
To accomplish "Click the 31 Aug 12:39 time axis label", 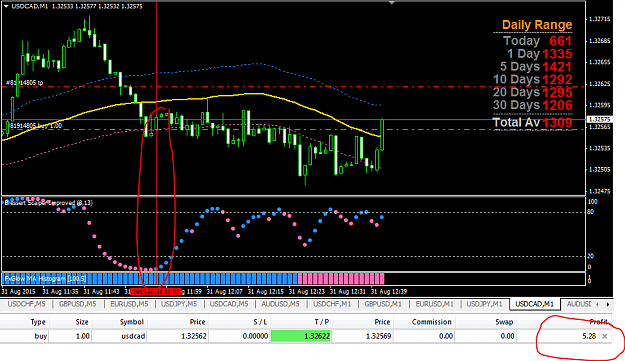I will tap(389, 292).
